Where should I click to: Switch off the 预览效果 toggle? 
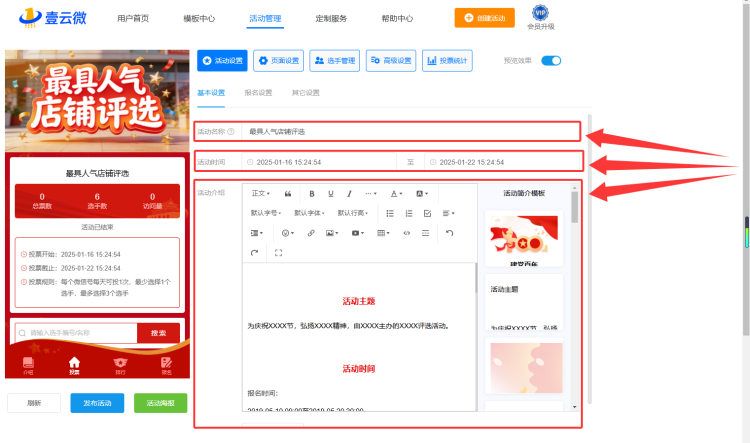coord(551,61)
